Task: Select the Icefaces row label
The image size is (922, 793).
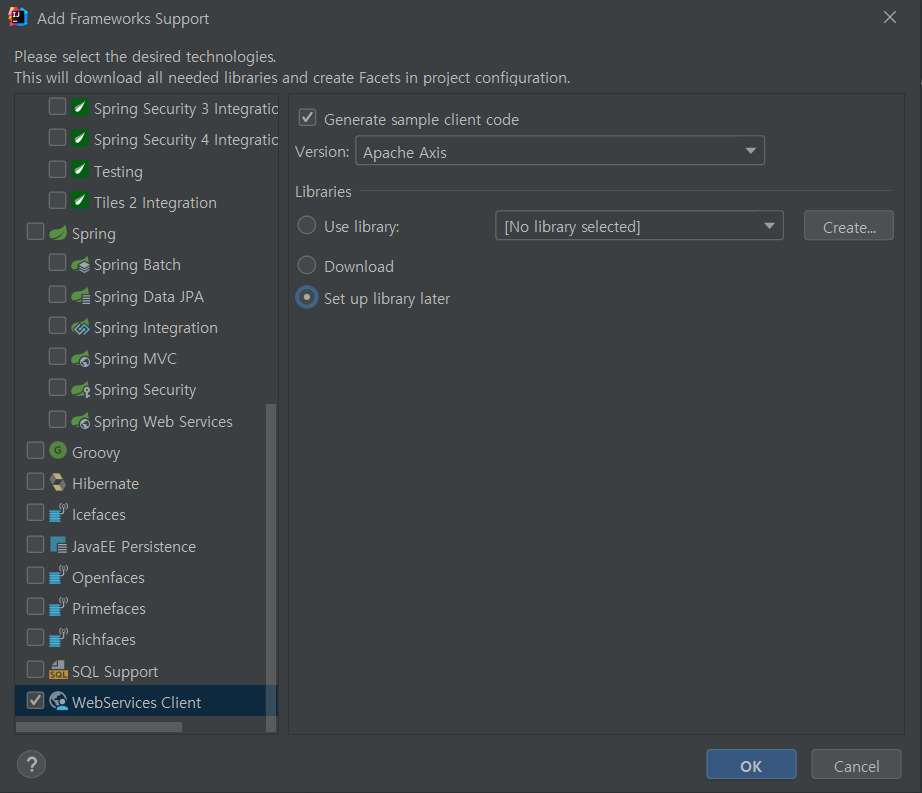Action: (x=99, y=514)
